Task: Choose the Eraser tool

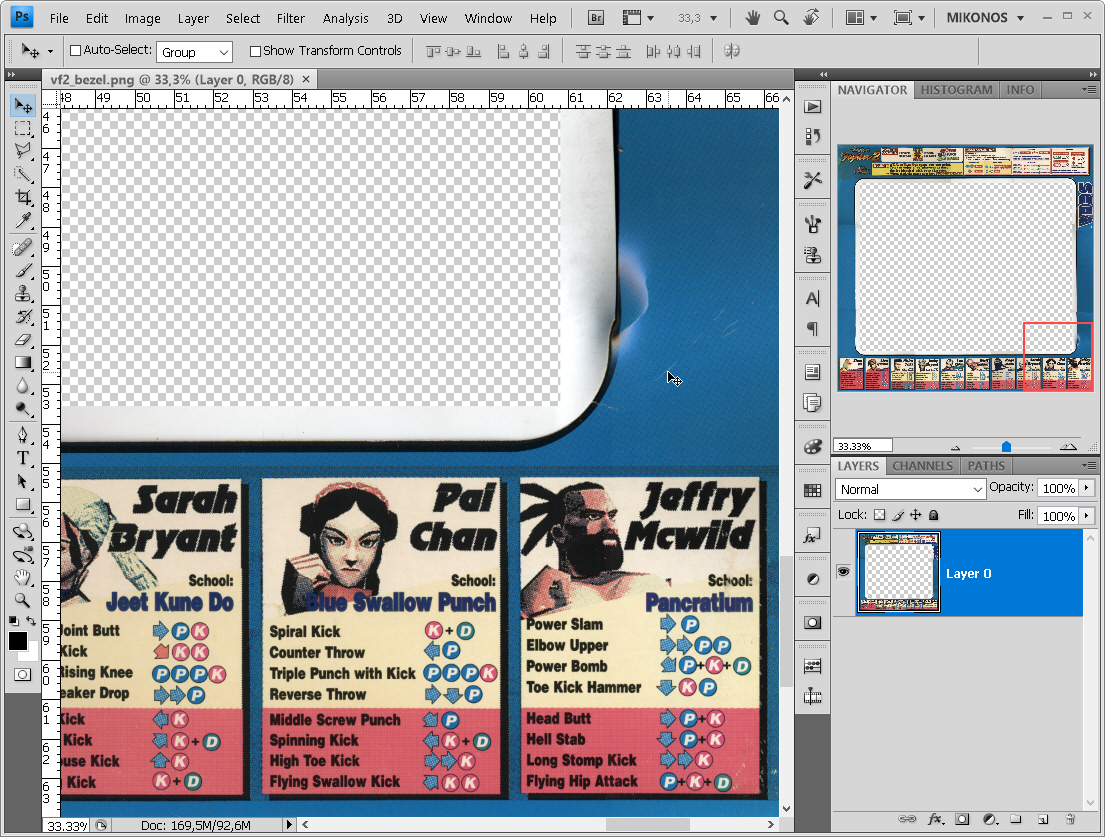Action: pos(23,340)
